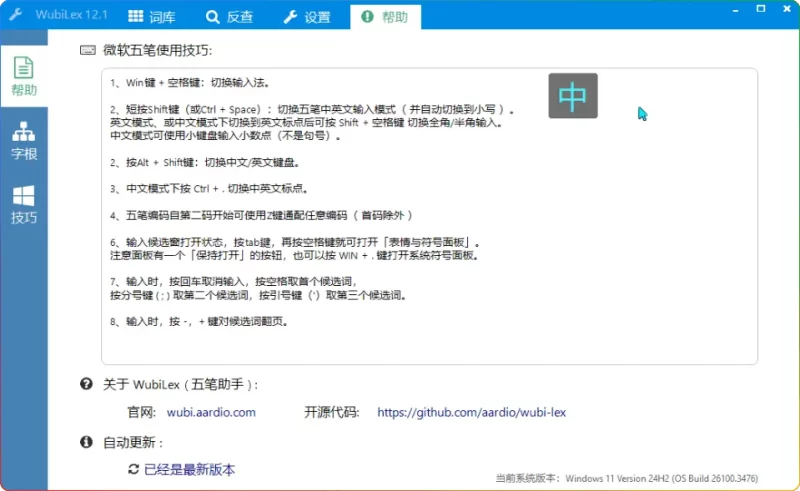800x491 pixels.
Task: Click the tip line starting with 短按Shift键
Action: (x=312, y=109)
